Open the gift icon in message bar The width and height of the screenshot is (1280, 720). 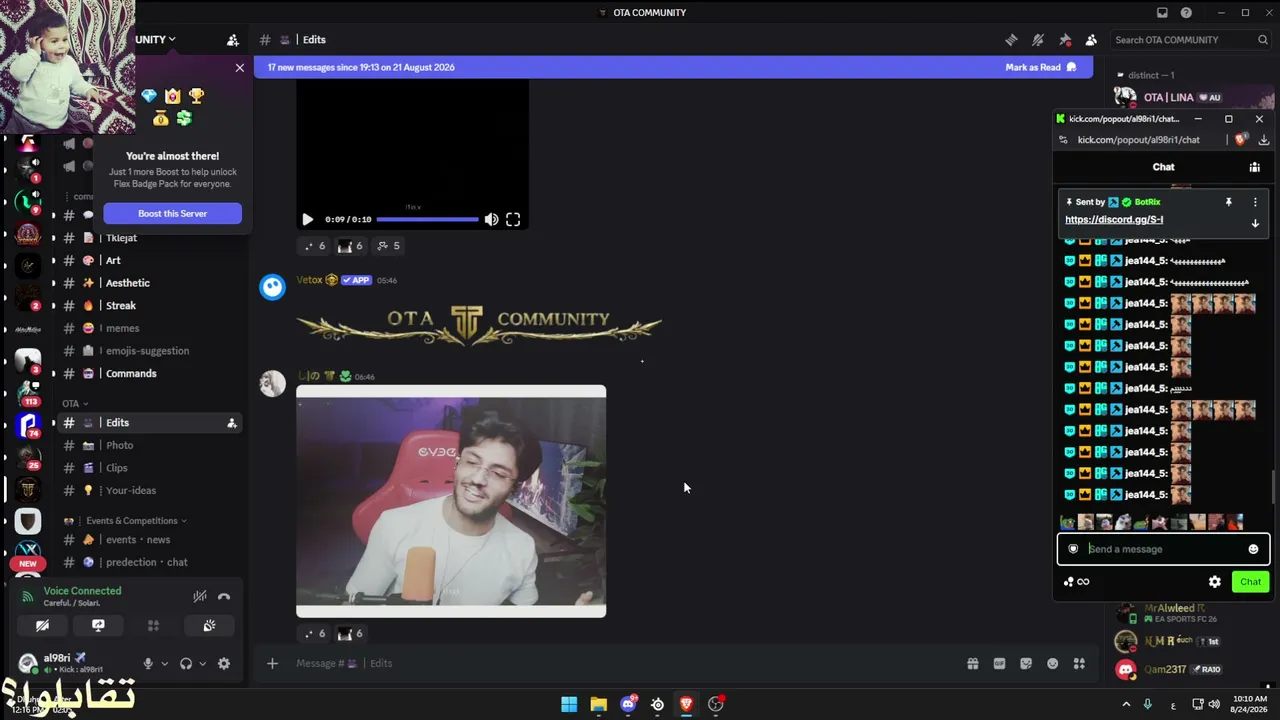point(972,664)
